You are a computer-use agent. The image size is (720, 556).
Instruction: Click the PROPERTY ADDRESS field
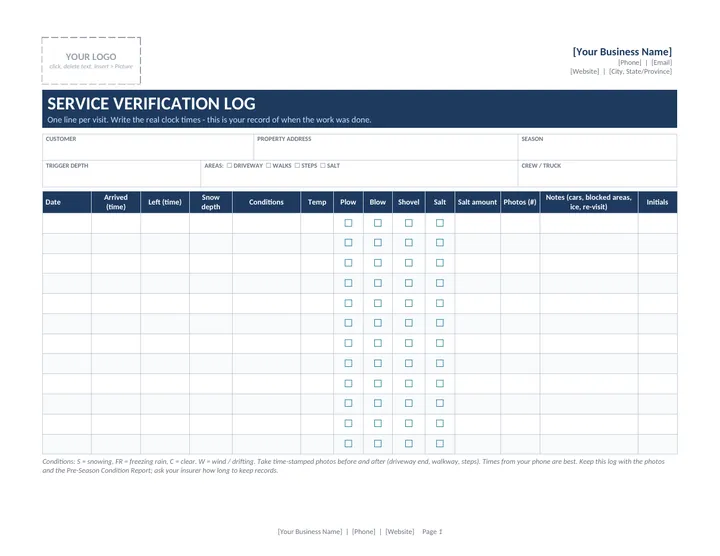tap(386, 147)
